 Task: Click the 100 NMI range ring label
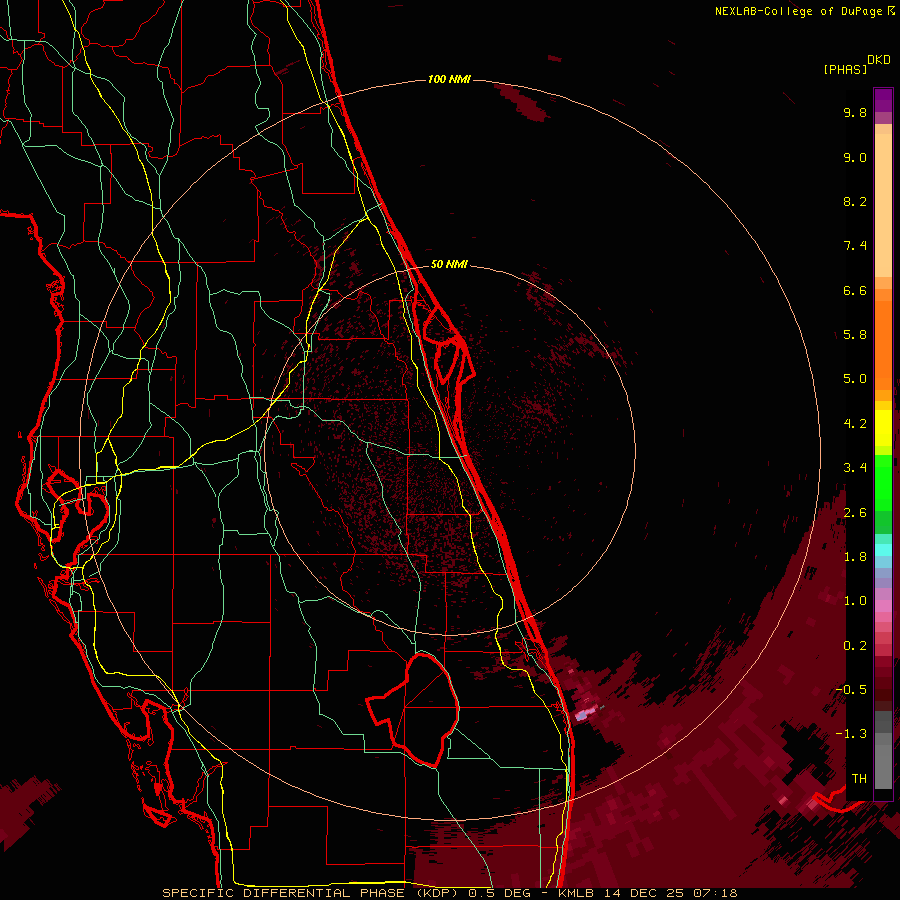coord(448,79)
